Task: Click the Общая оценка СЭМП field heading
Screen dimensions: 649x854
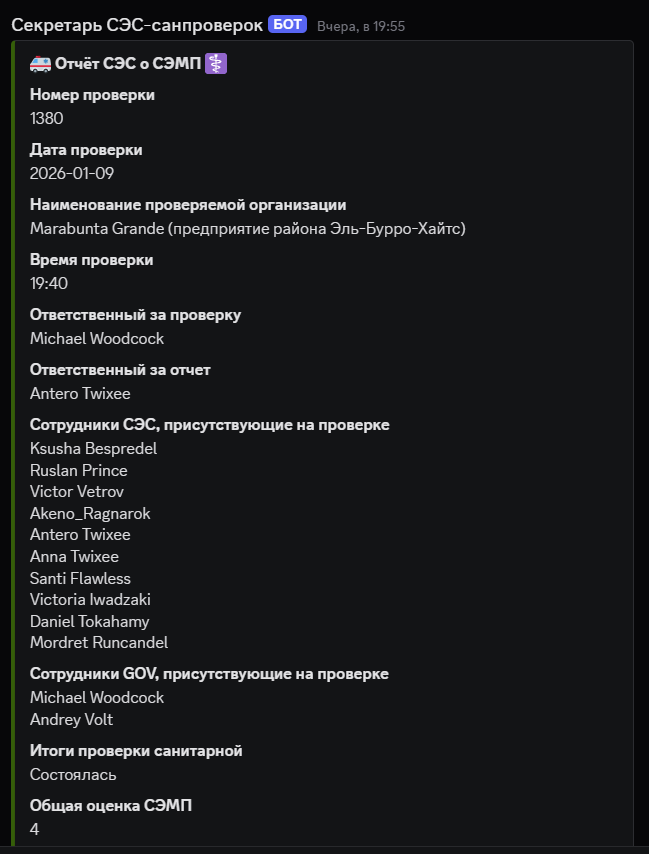Action: point(111,806)
